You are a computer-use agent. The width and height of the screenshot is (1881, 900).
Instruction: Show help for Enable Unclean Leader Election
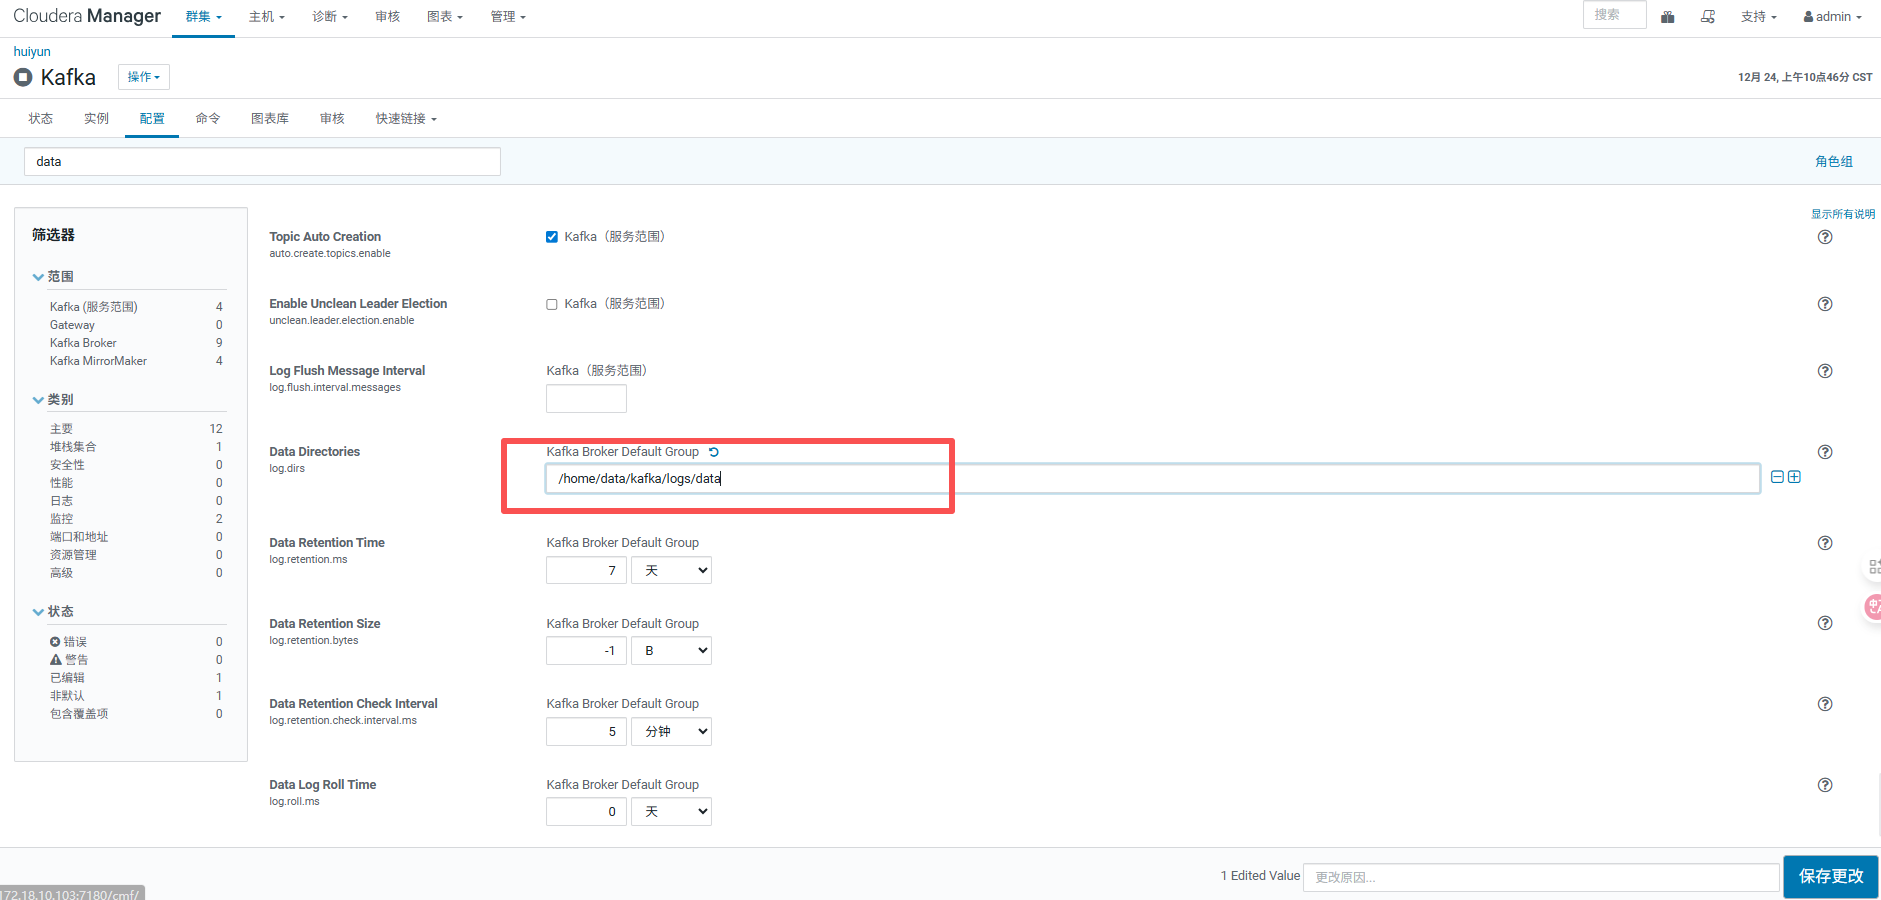[x=1825, y=304]
